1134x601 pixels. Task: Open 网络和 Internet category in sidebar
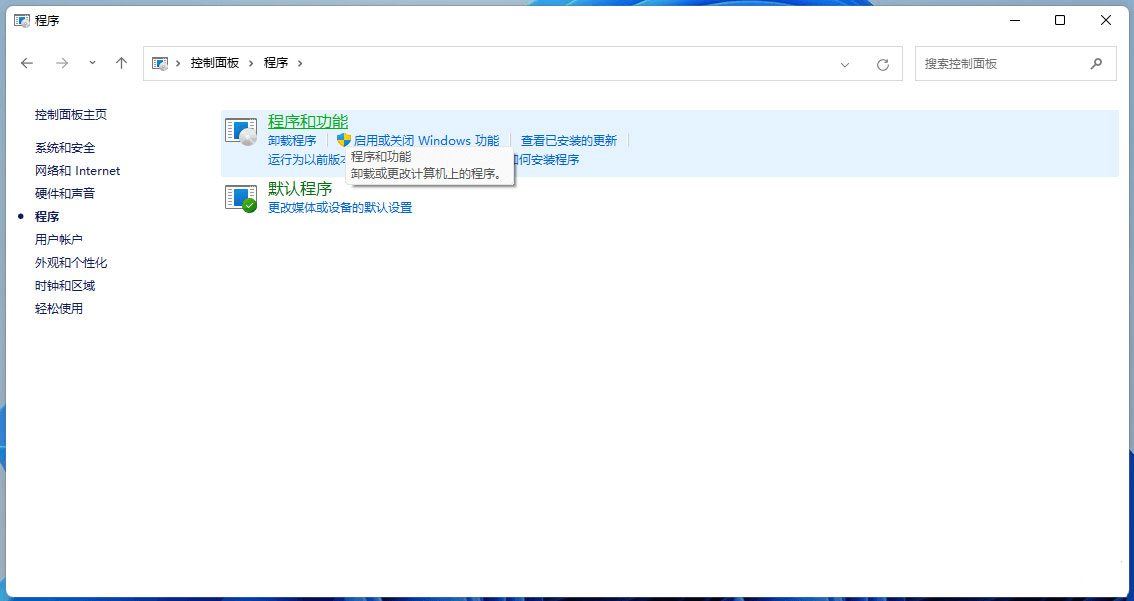77,171
